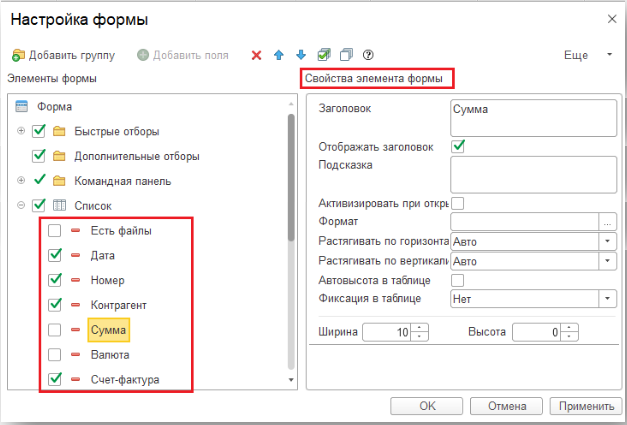Viewport: 627px width, 425px height.
Task: Click the ellipsis button beside Формат field
Action: point(607,221)
